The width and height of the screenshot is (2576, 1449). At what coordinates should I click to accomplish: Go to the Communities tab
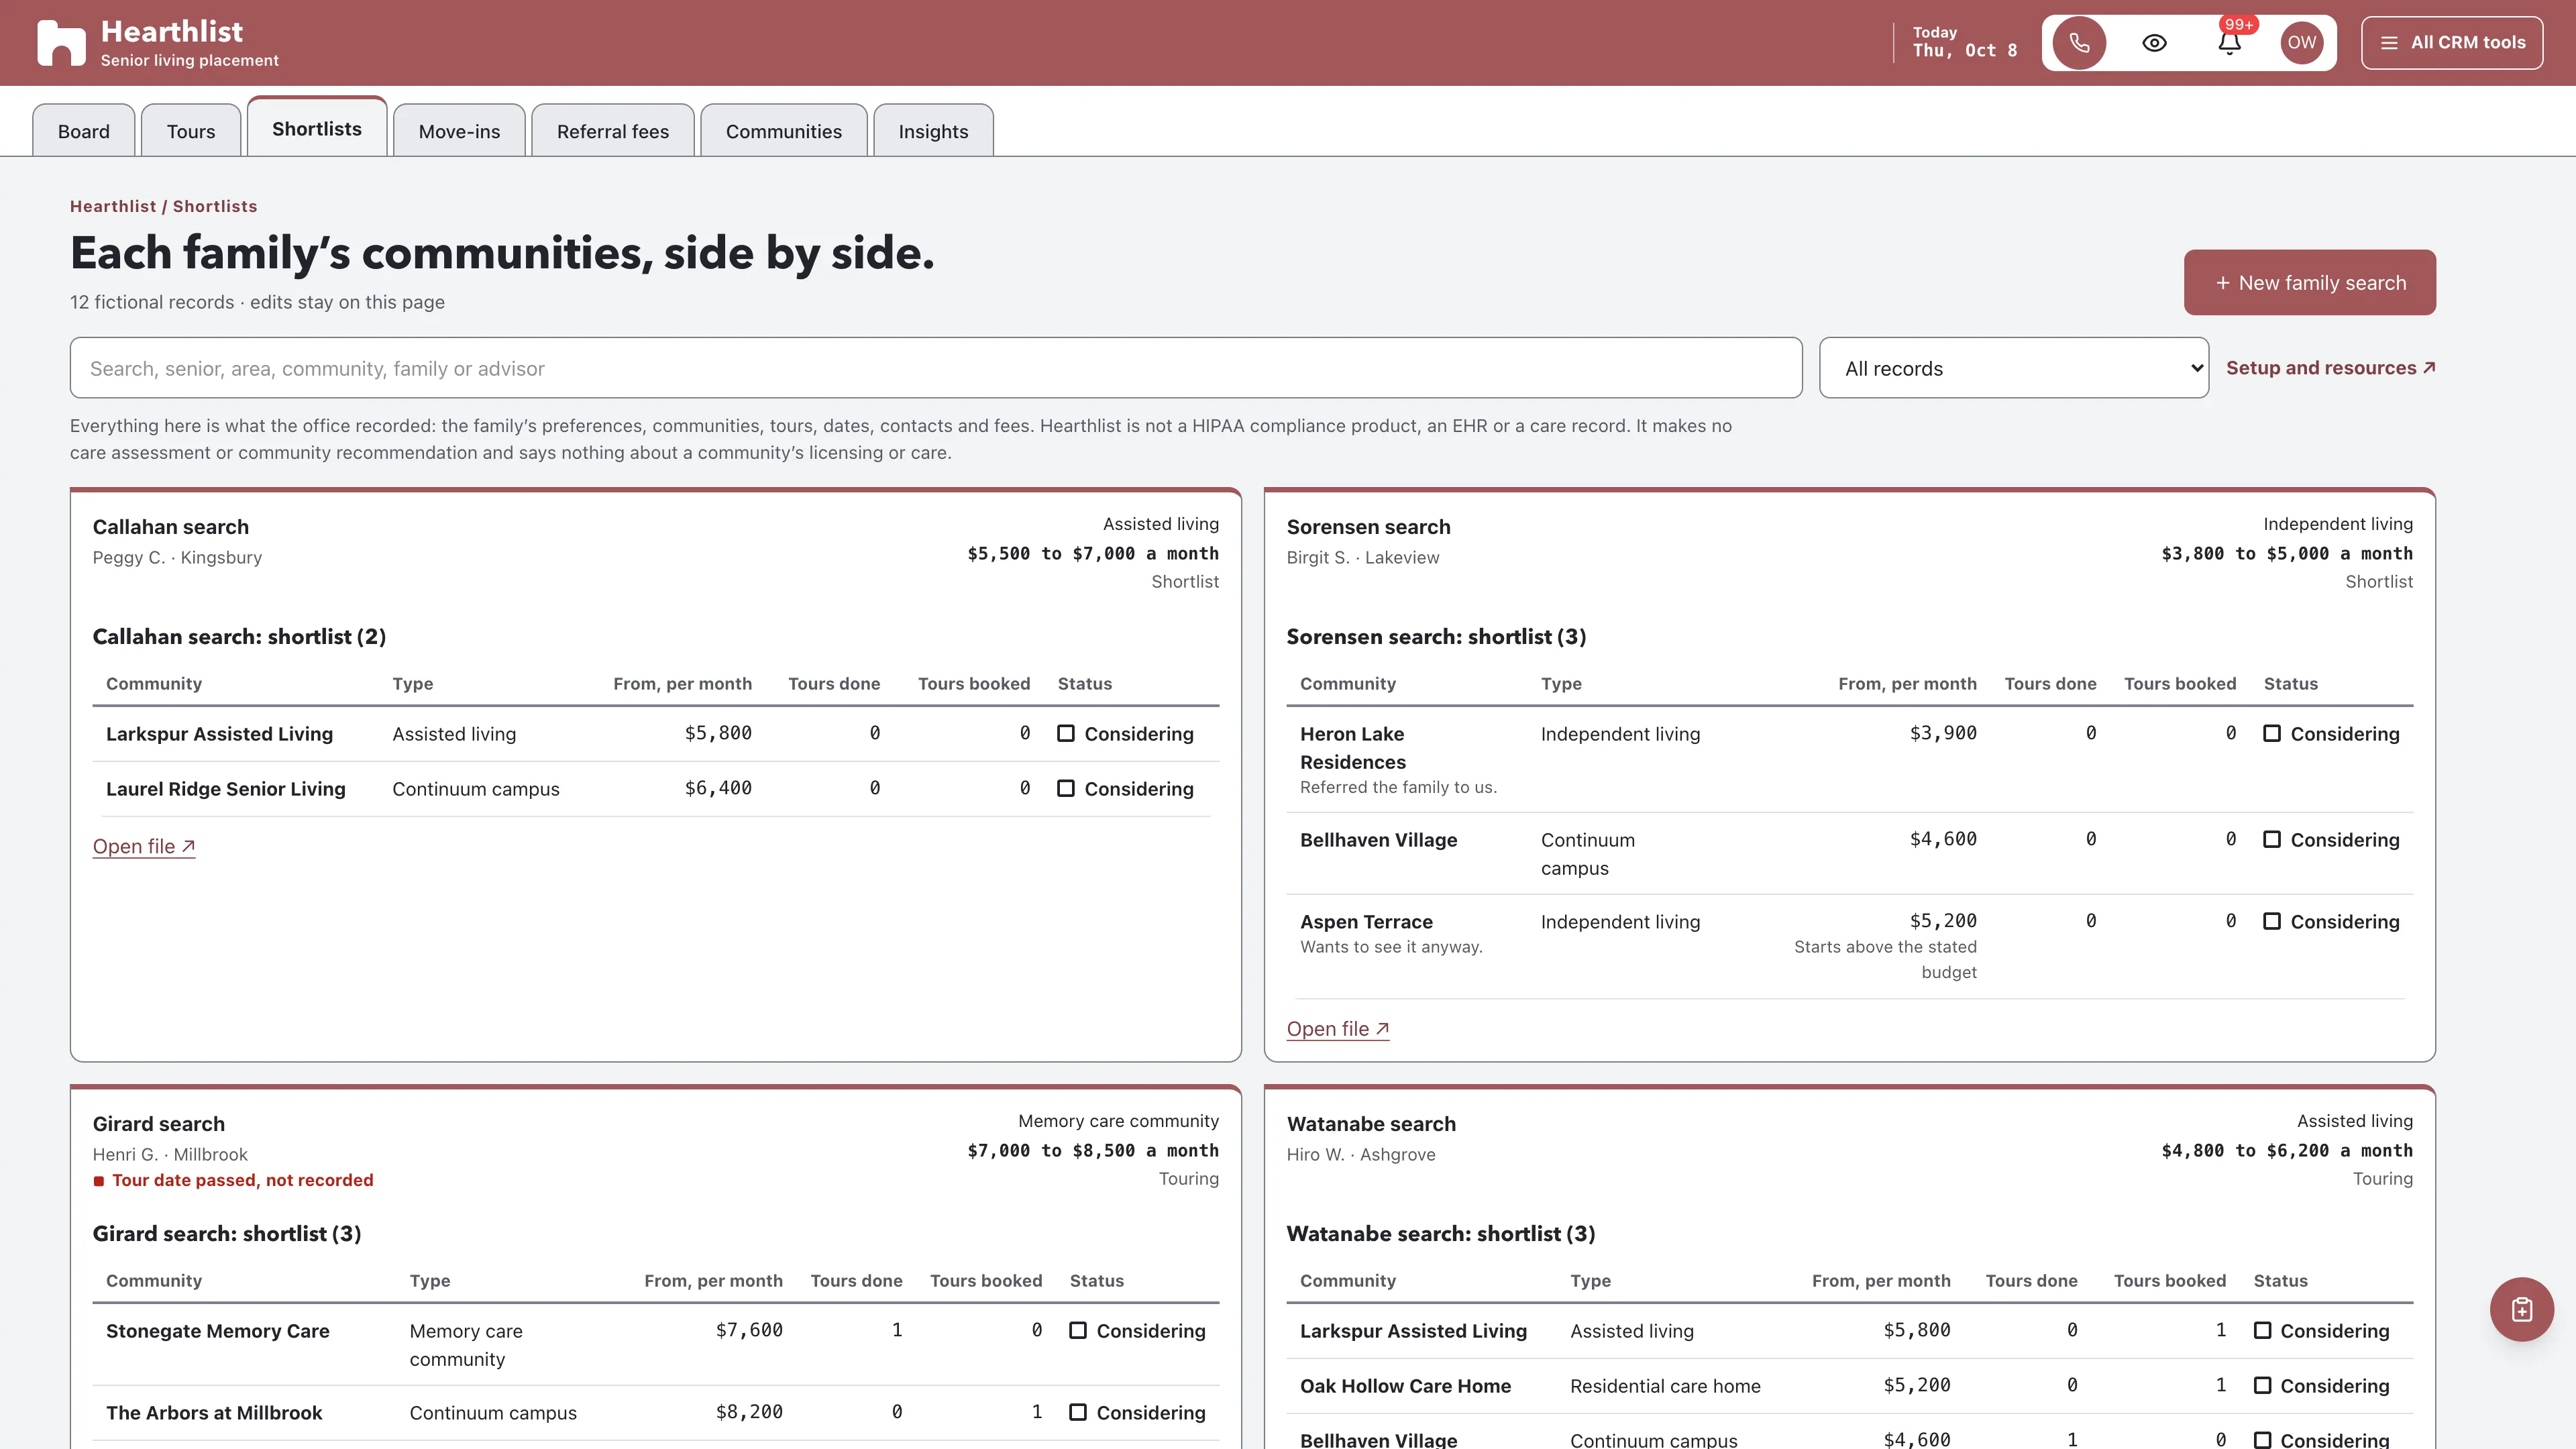tap(784, 131)
